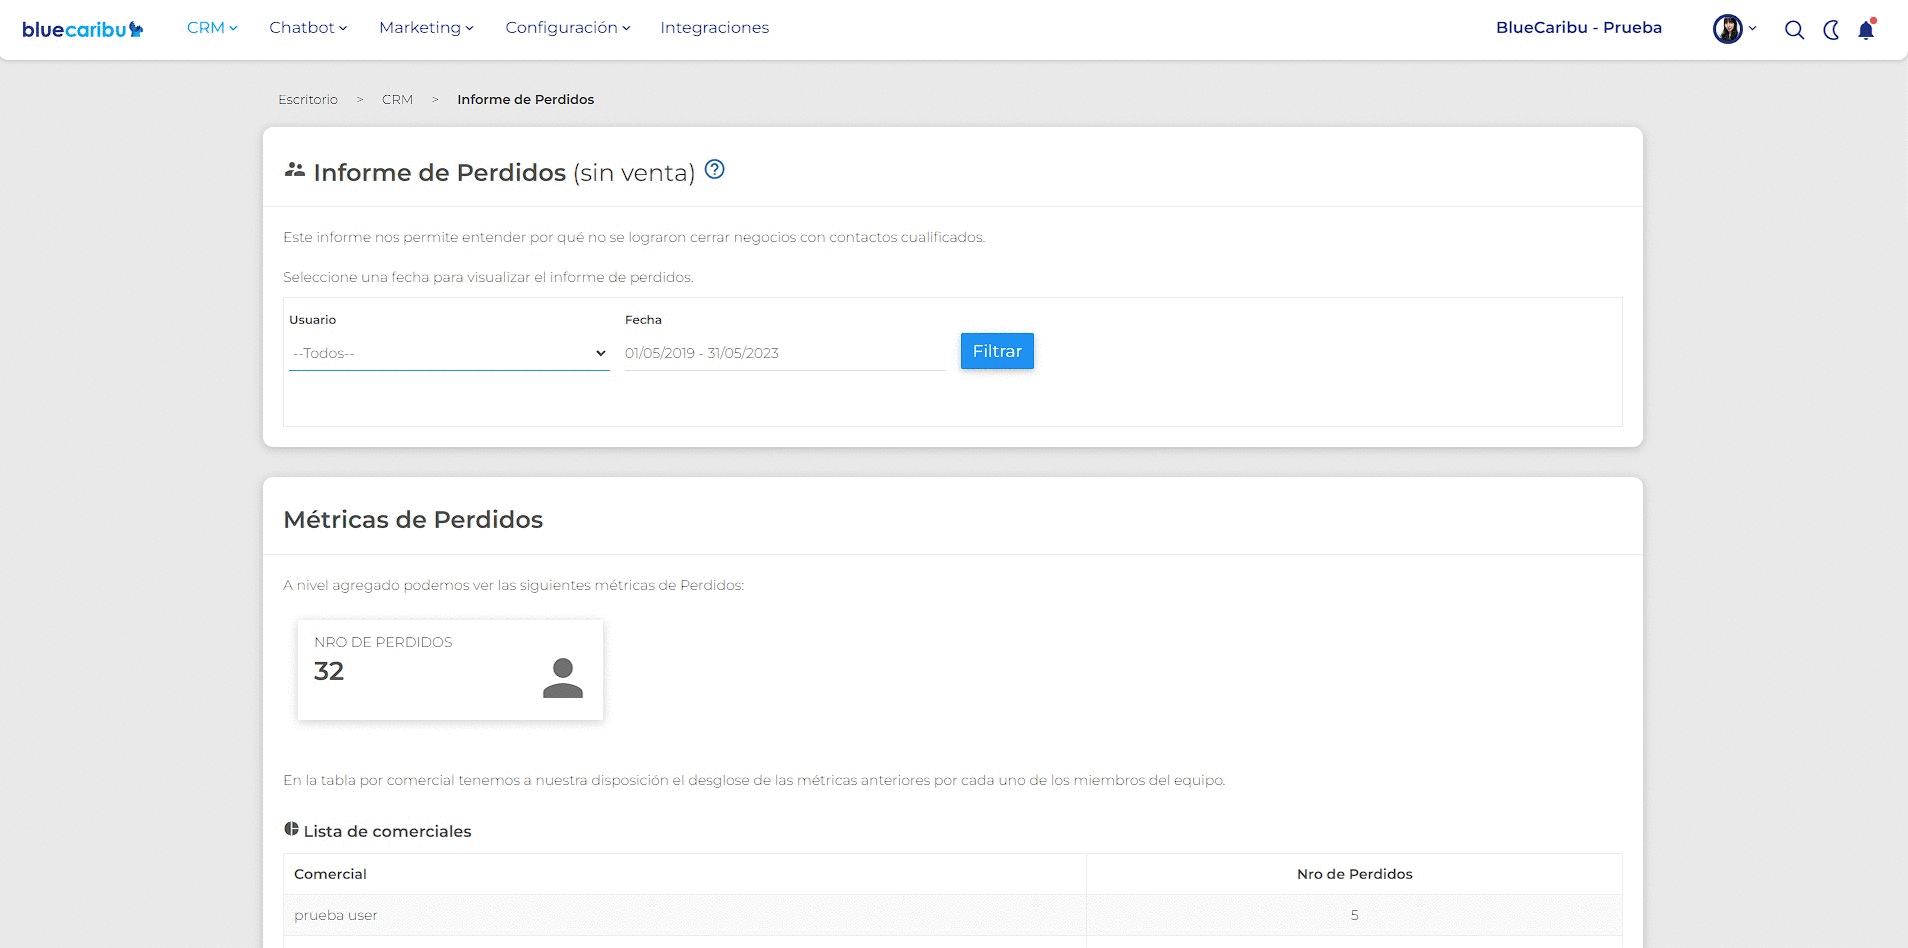Click the pie icon beside Lista de comerciales

tap(291, 829)
